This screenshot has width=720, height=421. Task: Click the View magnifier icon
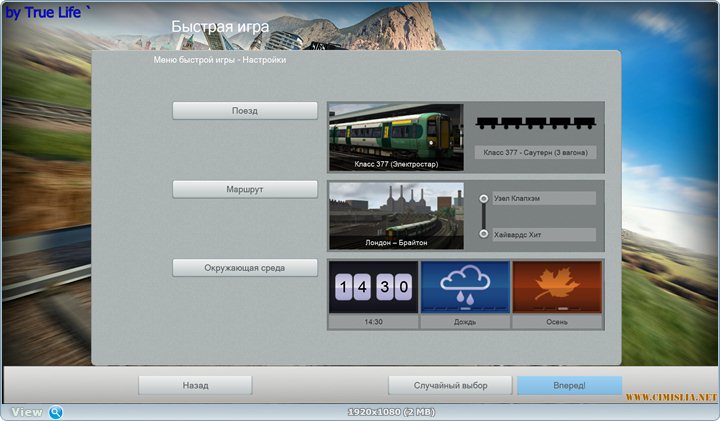click(56, 412)
